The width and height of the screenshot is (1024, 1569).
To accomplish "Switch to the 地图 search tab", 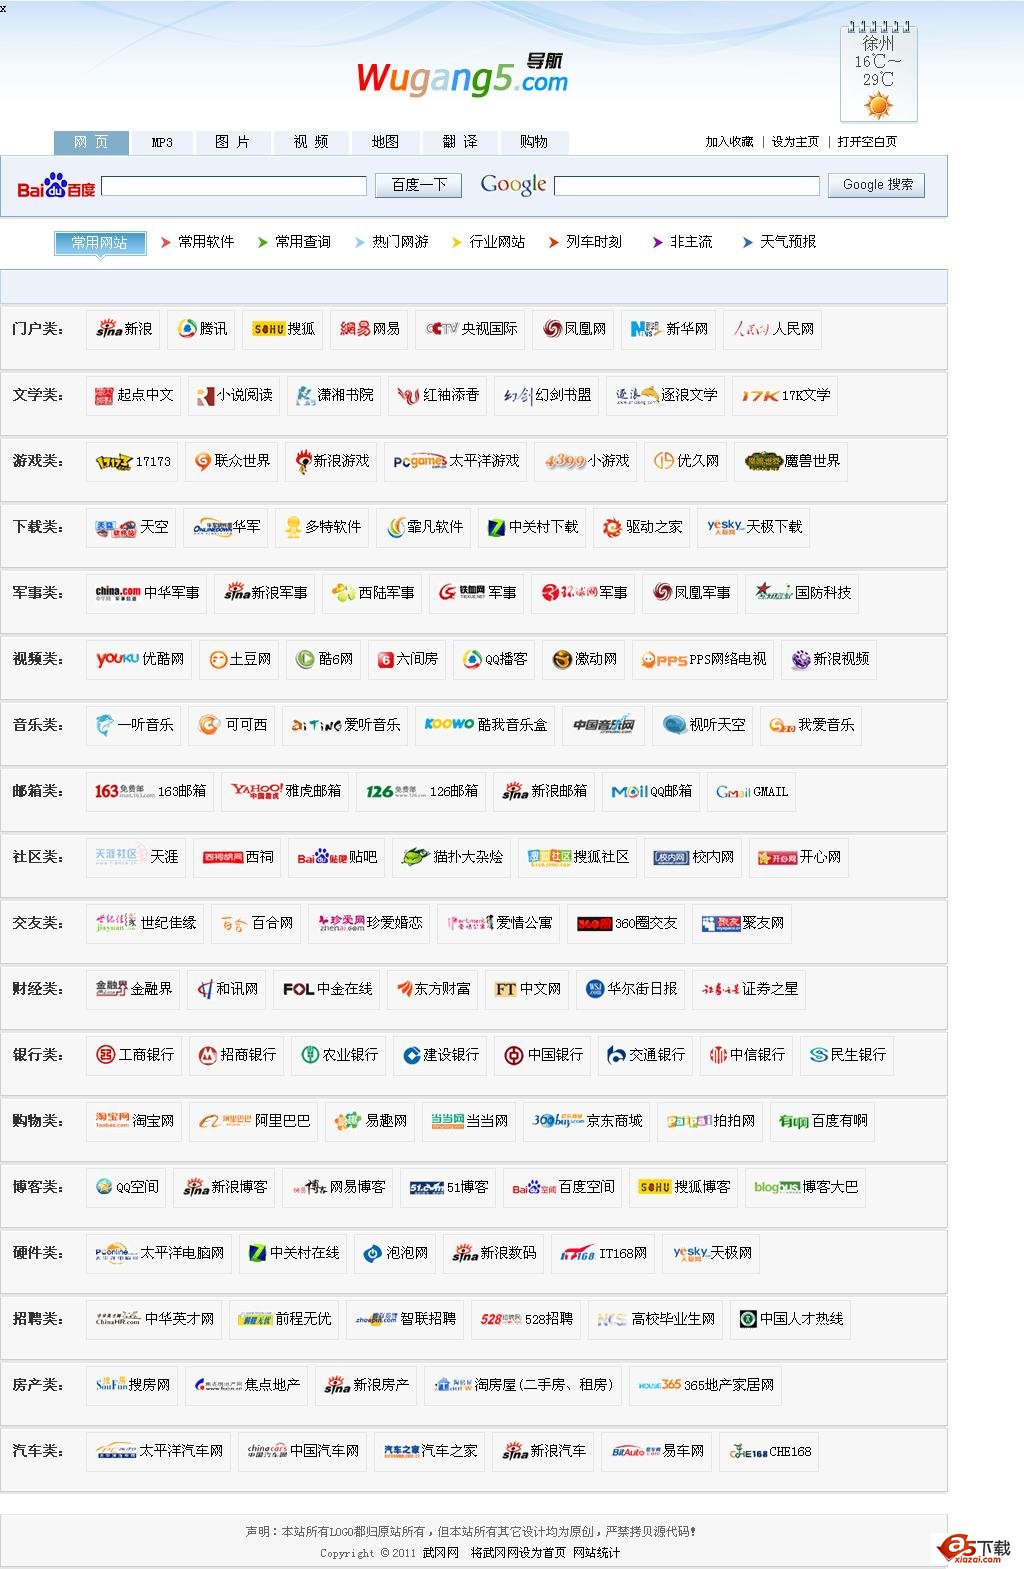I will [x=385, y=142].
